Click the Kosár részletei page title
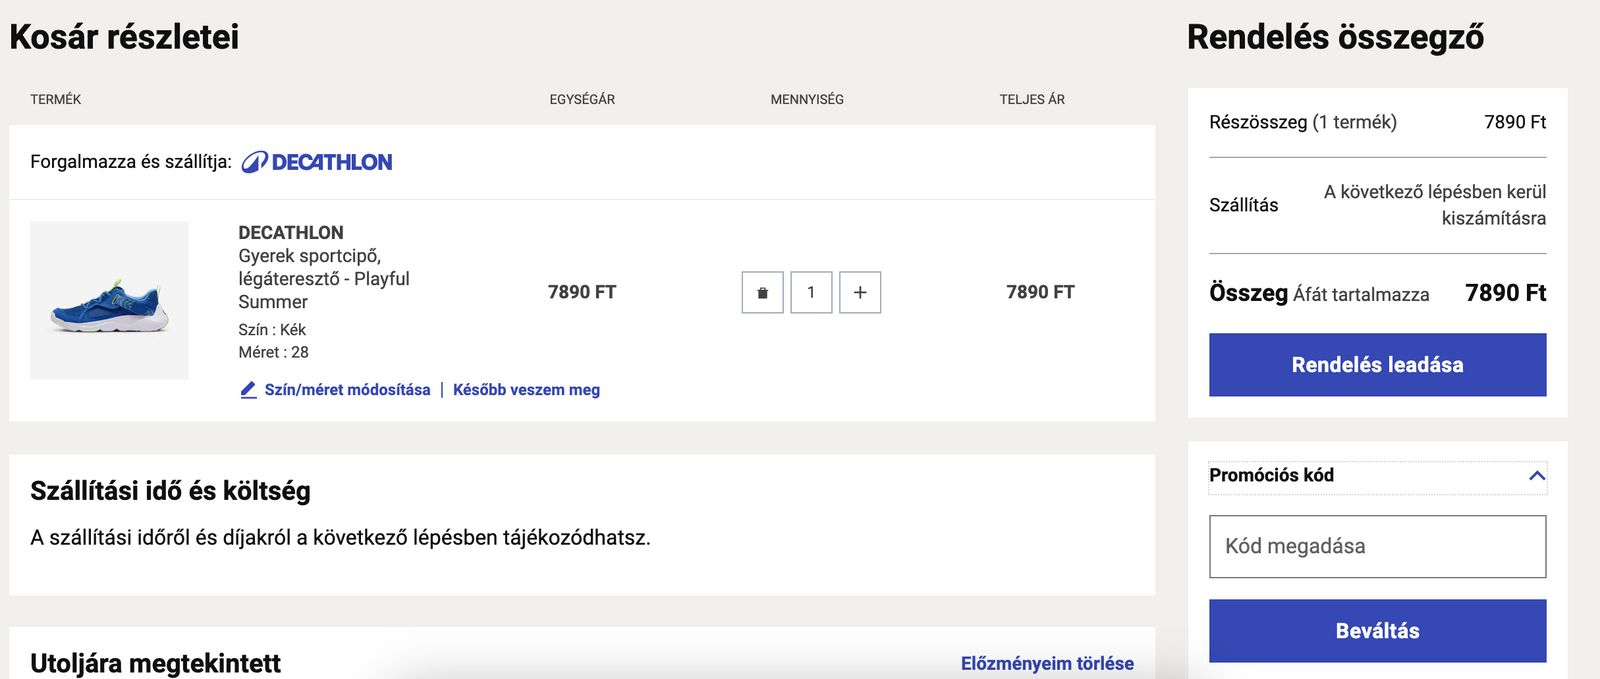1600x679 pixels. click(124, 37)
